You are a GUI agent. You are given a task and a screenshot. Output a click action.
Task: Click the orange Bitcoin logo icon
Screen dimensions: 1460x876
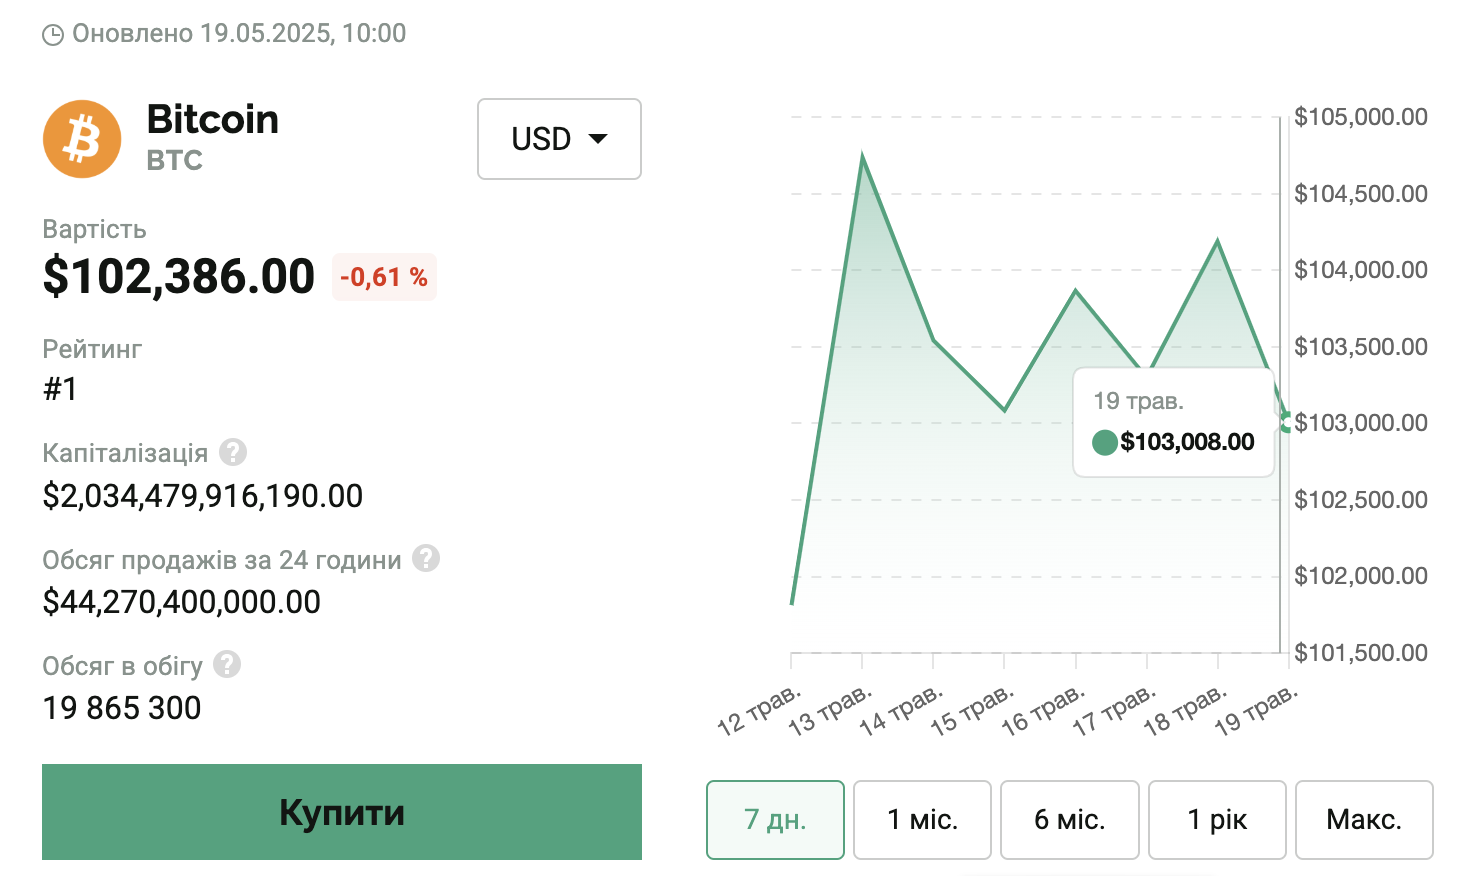click(x=82, y=139)
